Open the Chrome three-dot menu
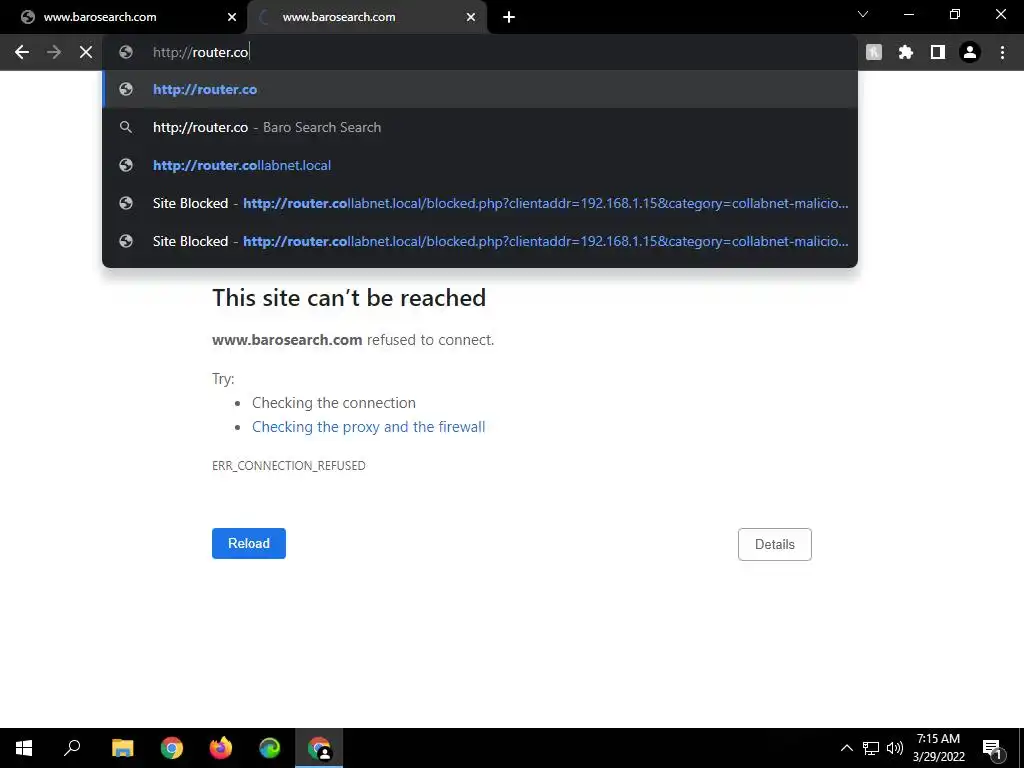1024x768 pixels. coord(1002,52)
